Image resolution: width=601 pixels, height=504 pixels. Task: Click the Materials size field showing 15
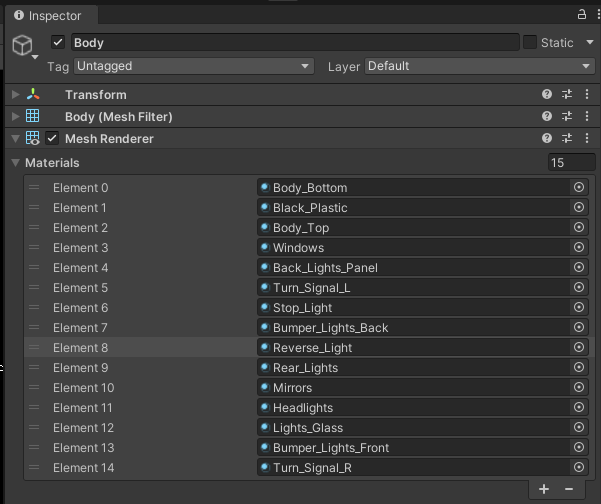coord(570,162)
